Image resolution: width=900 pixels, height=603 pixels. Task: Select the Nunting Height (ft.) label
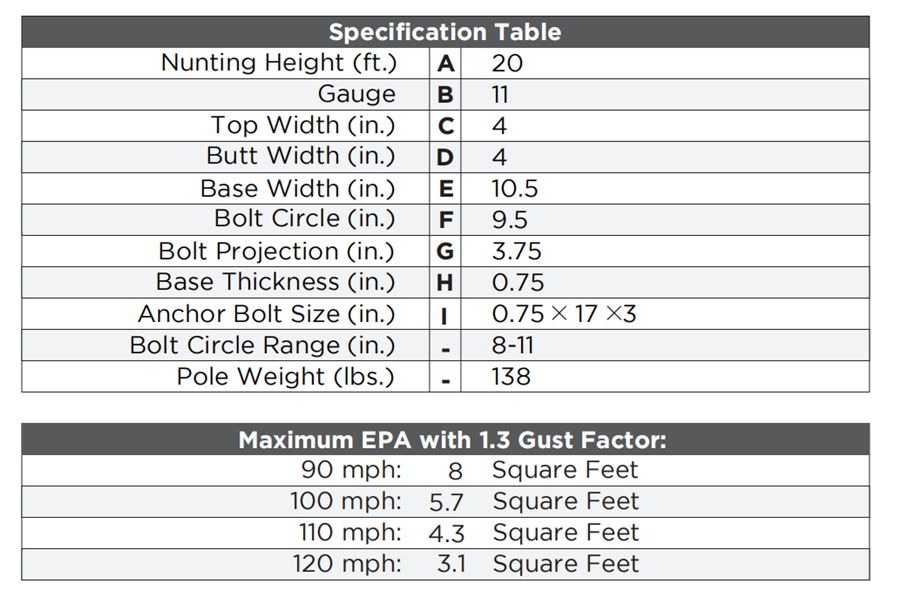tap(279, 63)
